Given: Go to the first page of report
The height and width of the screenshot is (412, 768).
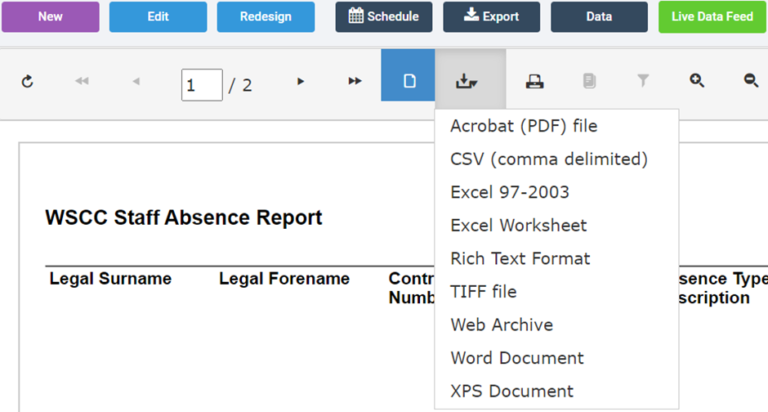Looking at the screenshot, I should (x=82, y=81).
